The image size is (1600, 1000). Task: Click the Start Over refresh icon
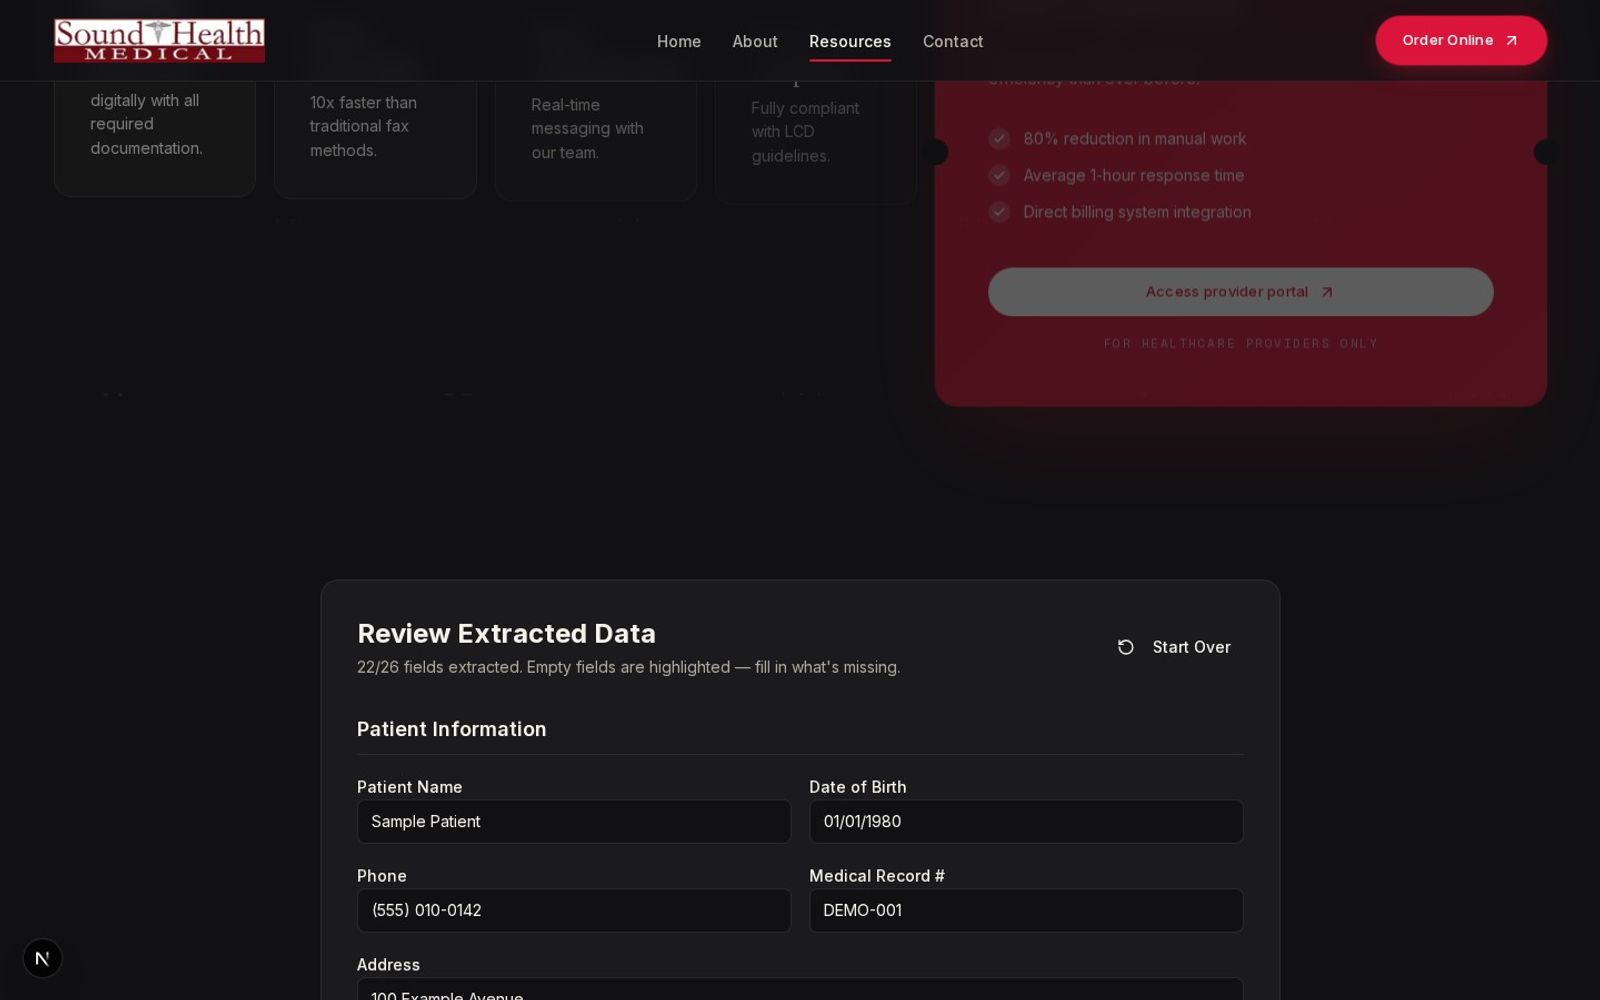1125,647
